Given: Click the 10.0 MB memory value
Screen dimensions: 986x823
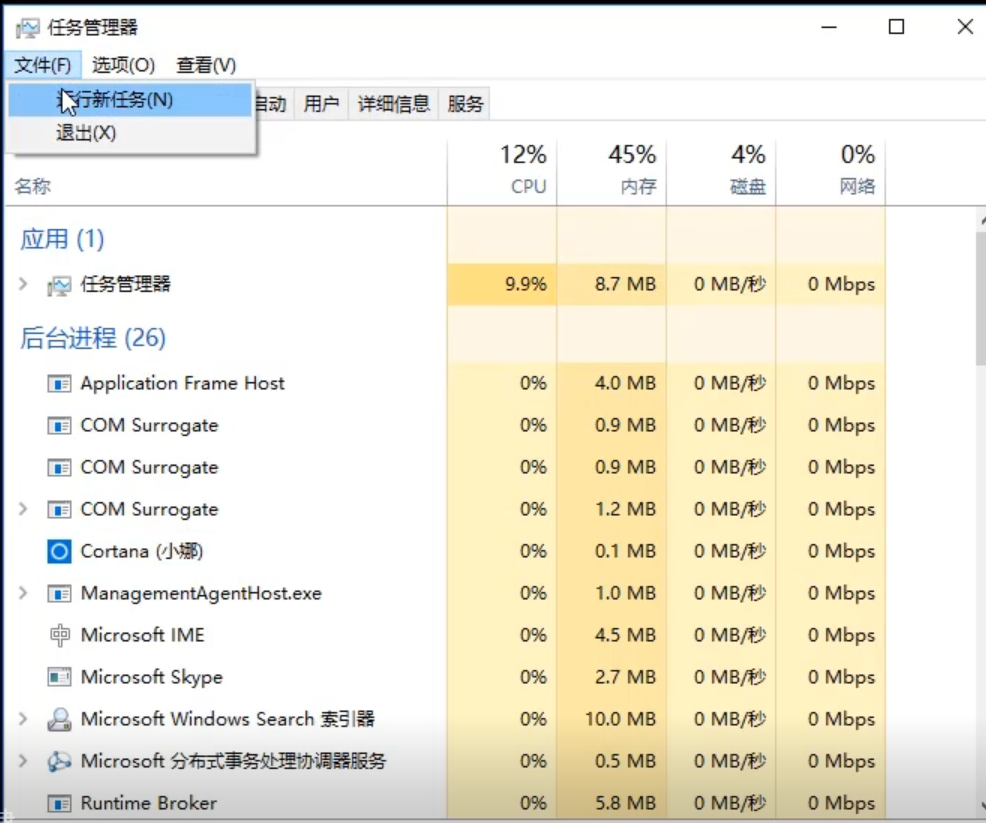Looking at the screenshot, I should point(620,719).
